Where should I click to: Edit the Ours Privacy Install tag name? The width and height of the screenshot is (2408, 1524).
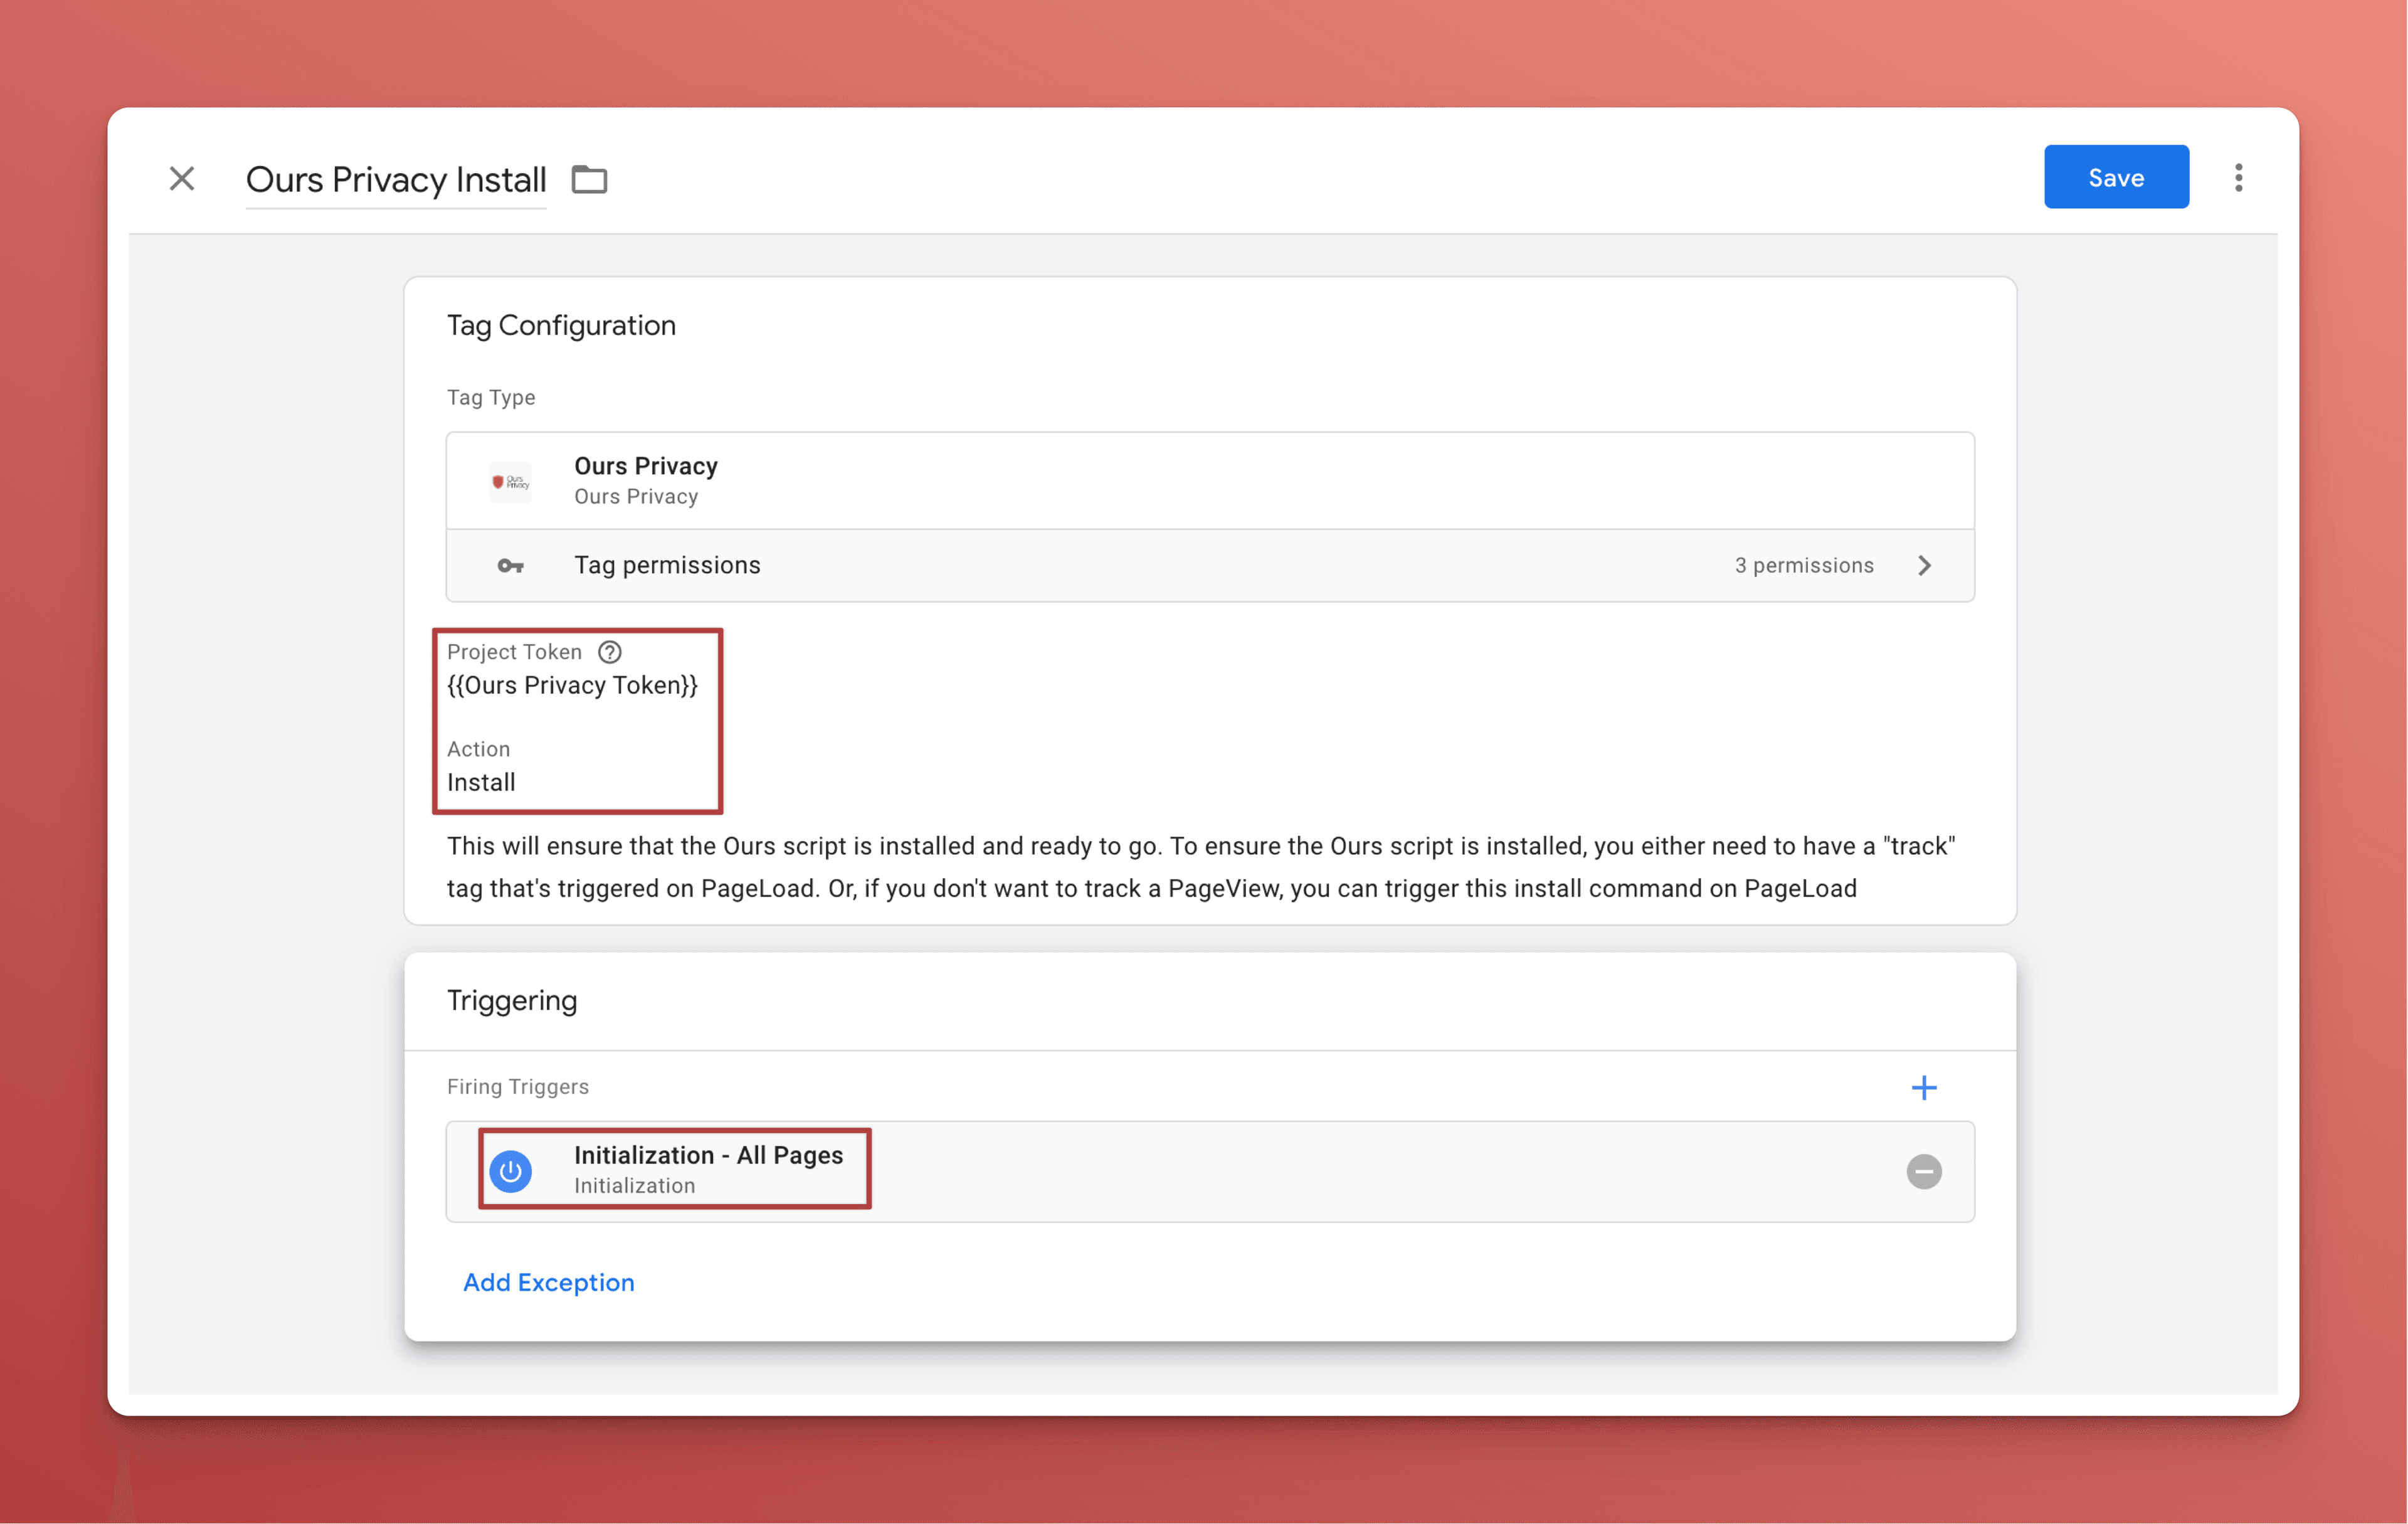click(396, 180)
